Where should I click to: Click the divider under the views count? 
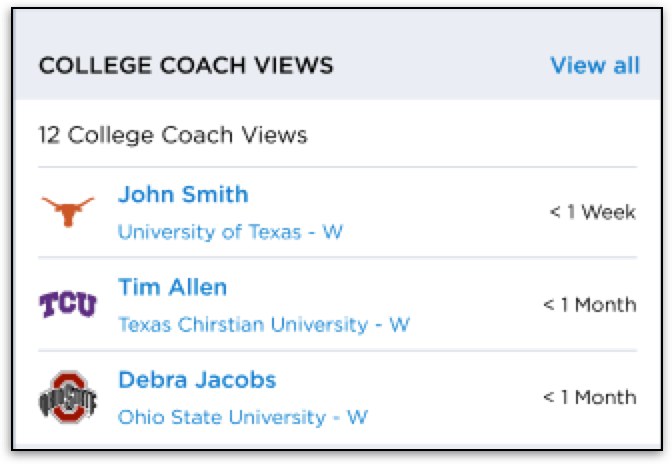click(x=336, y=166)
